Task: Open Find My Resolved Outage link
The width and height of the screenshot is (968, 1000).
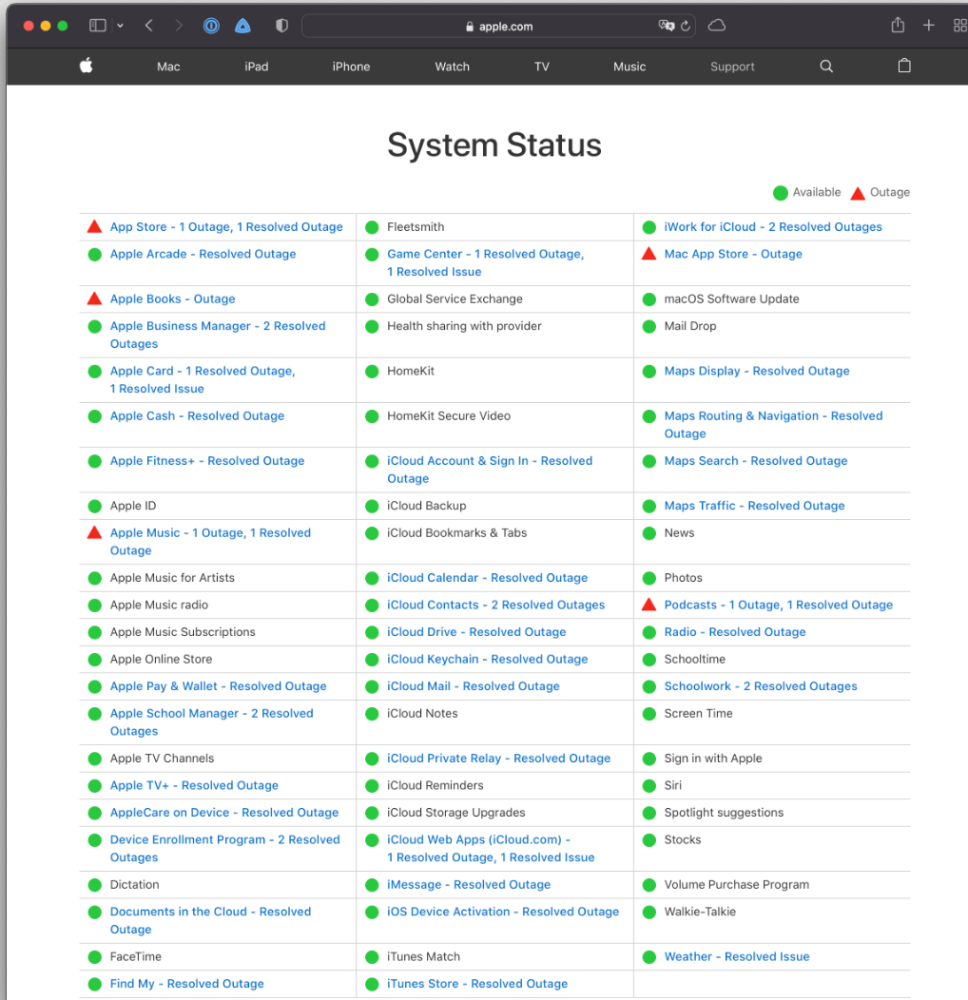Action: [x=187, y=983]
